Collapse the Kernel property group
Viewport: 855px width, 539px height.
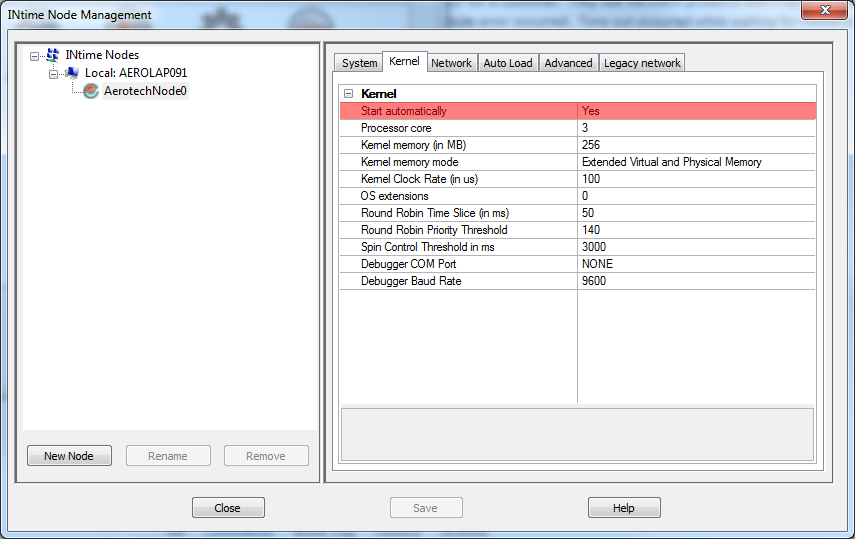tap(348, 94)
